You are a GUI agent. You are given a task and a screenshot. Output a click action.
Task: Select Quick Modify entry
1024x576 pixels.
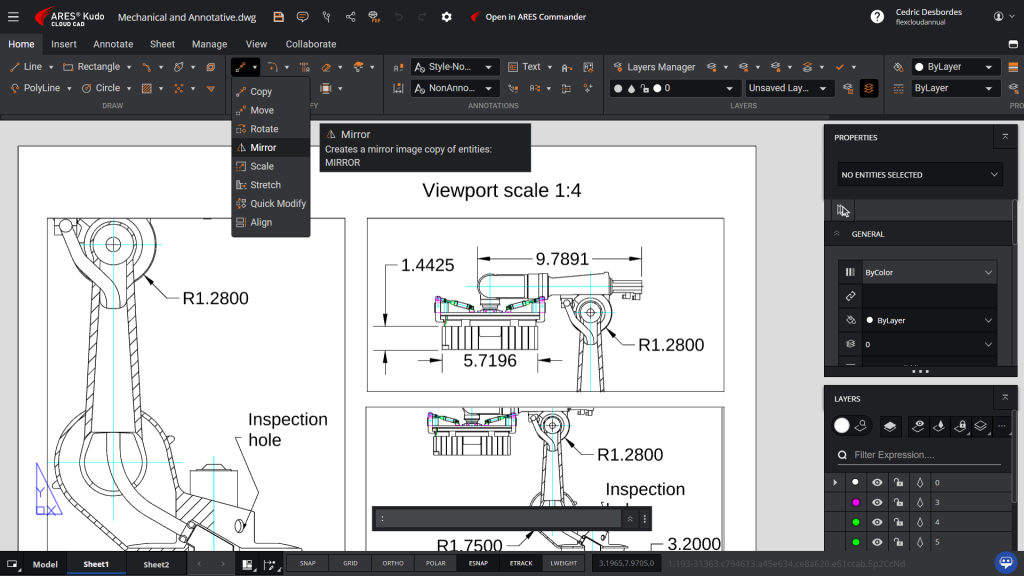270,204
